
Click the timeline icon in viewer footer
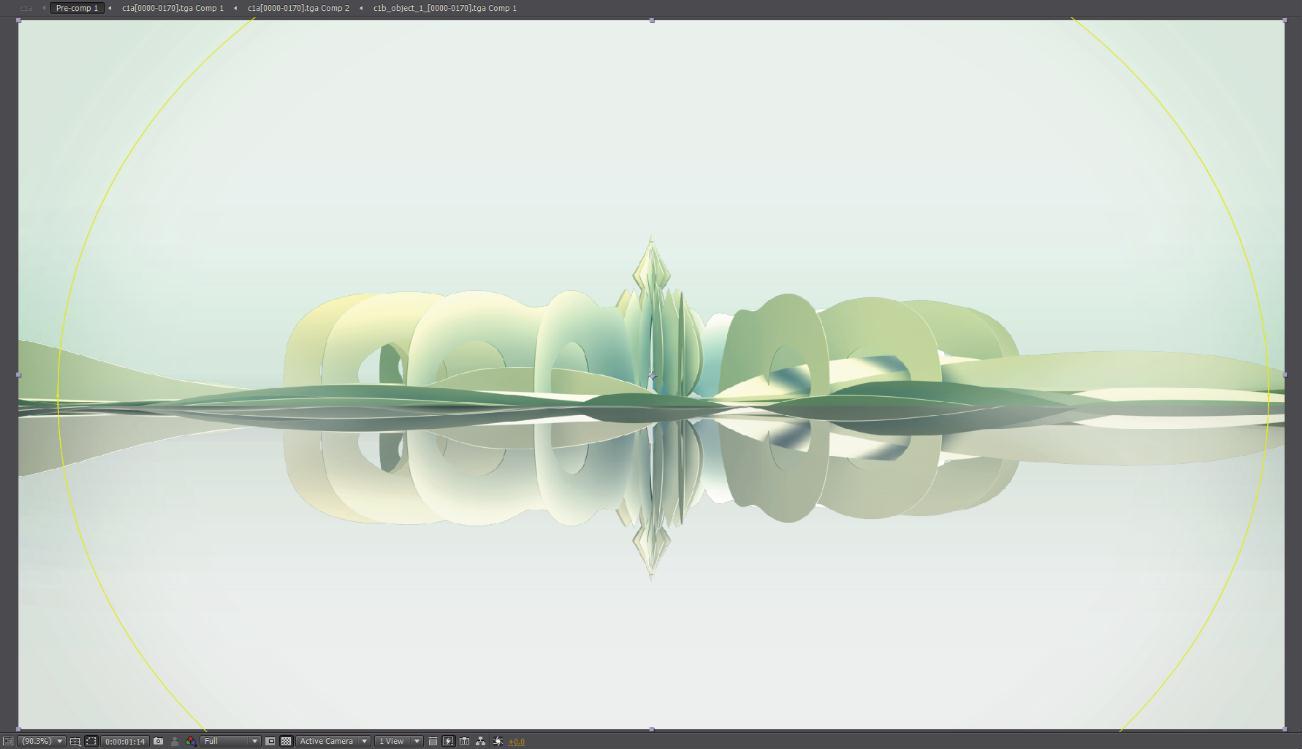(x=464, y=741)
